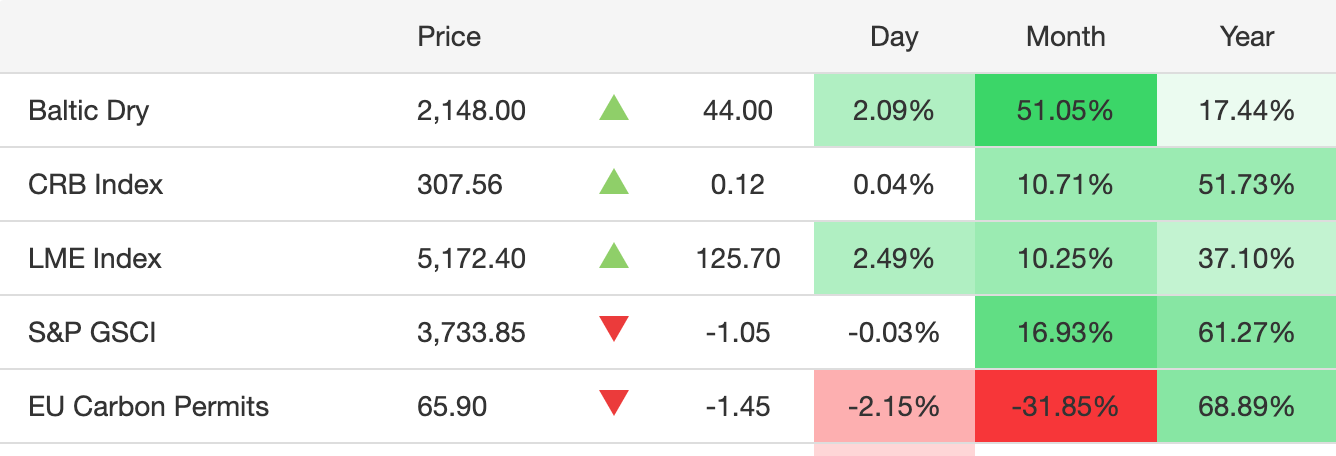Sort by the Day column header

tap(894, 37)
